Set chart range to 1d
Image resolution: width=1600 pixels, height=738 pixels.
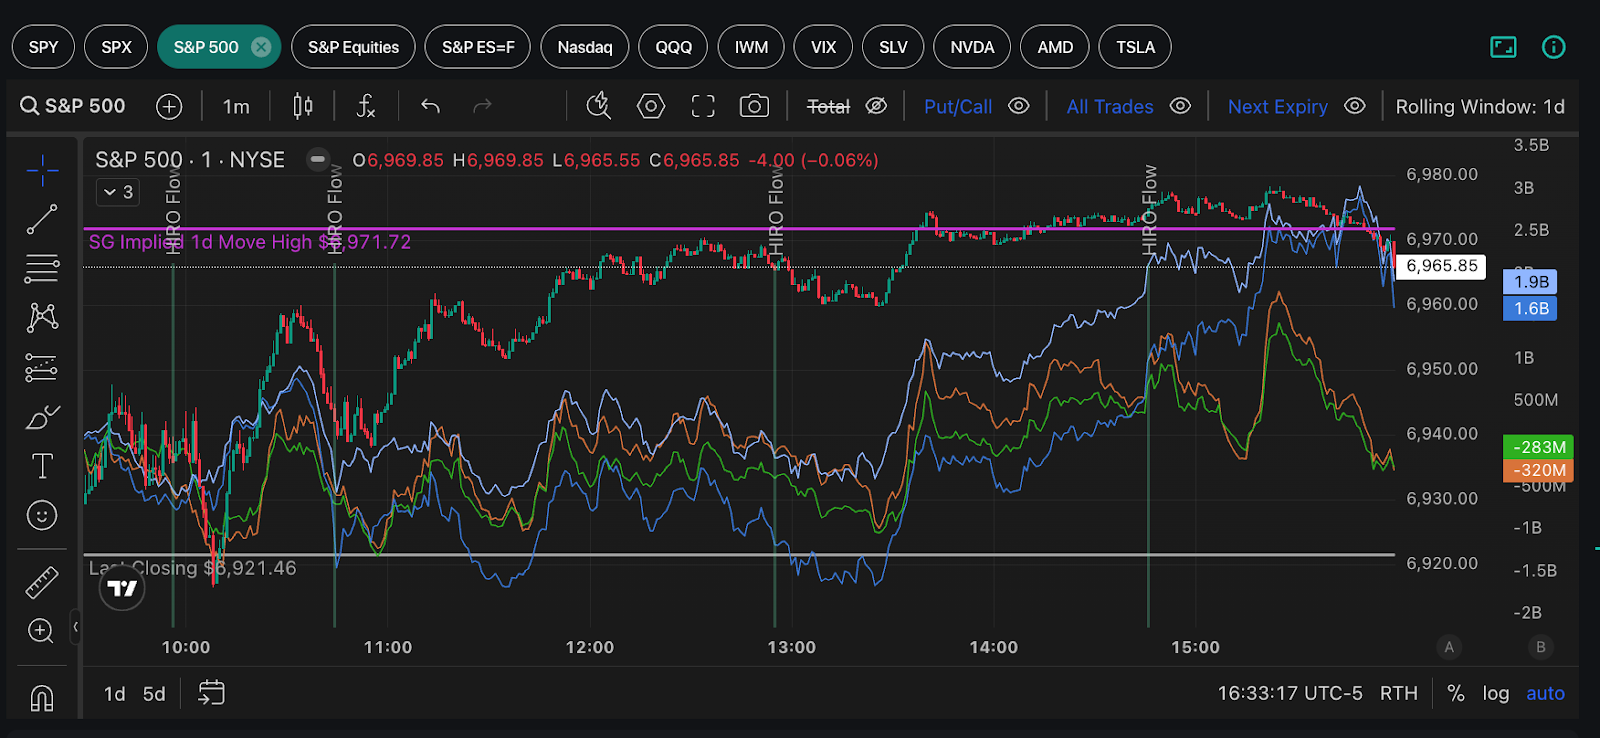coord(115,693)
